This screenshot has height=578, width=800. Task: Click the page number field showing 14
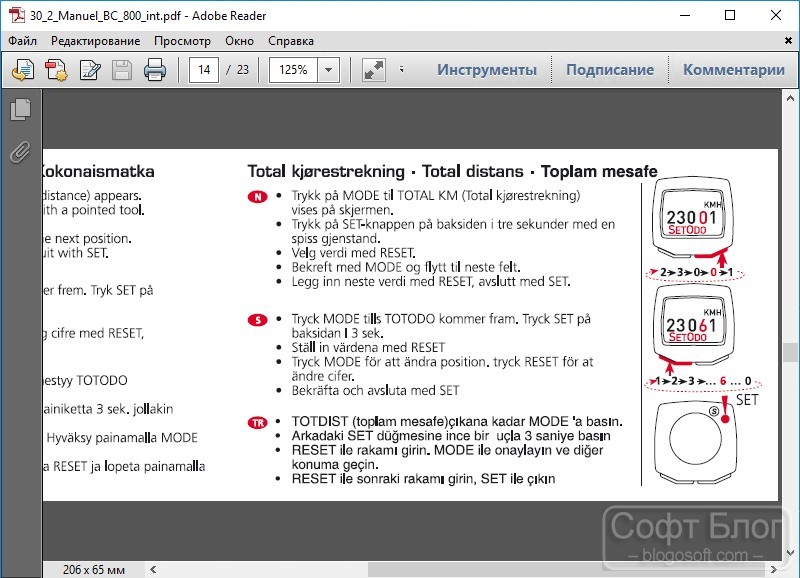click(204, 70)
